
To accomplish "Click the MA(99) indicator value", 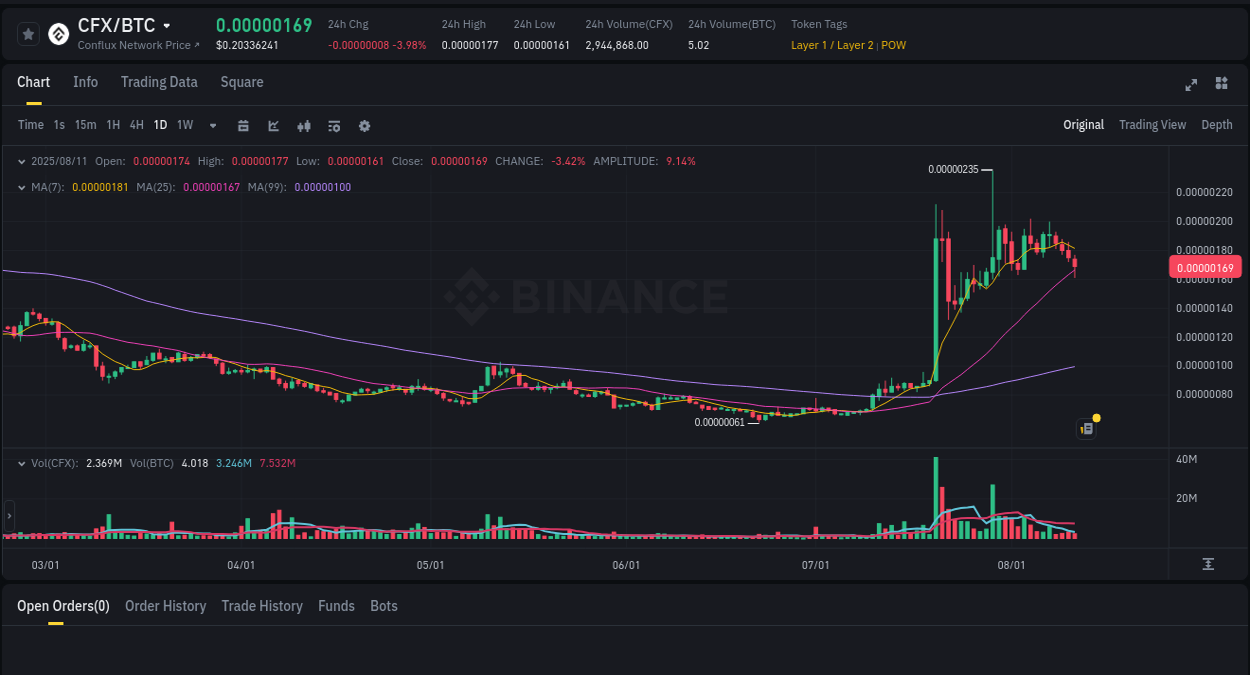I will [x=322, y=187].
